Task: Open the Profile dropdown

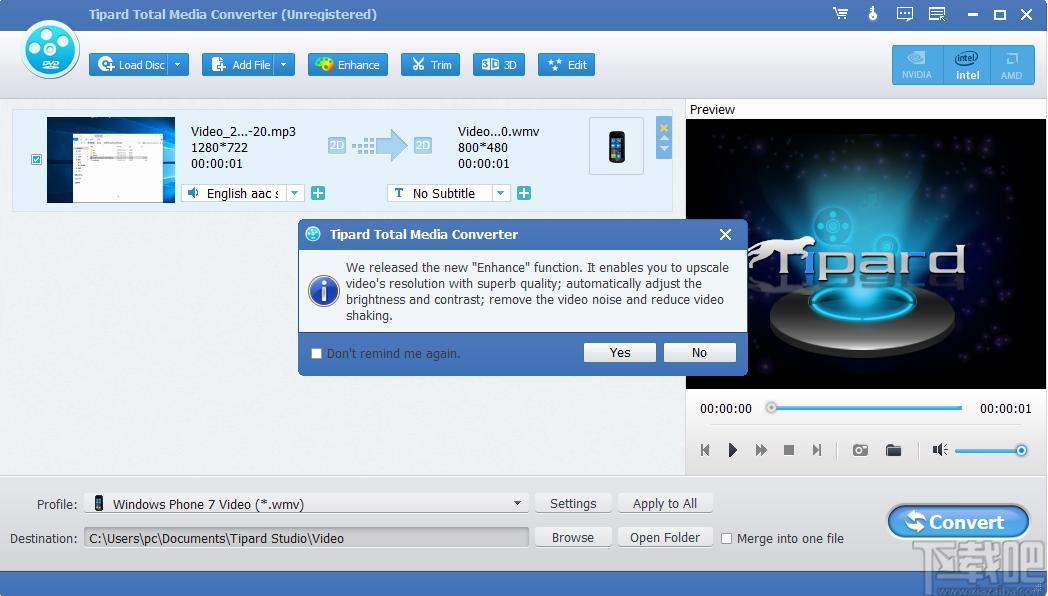Action: 307,504
